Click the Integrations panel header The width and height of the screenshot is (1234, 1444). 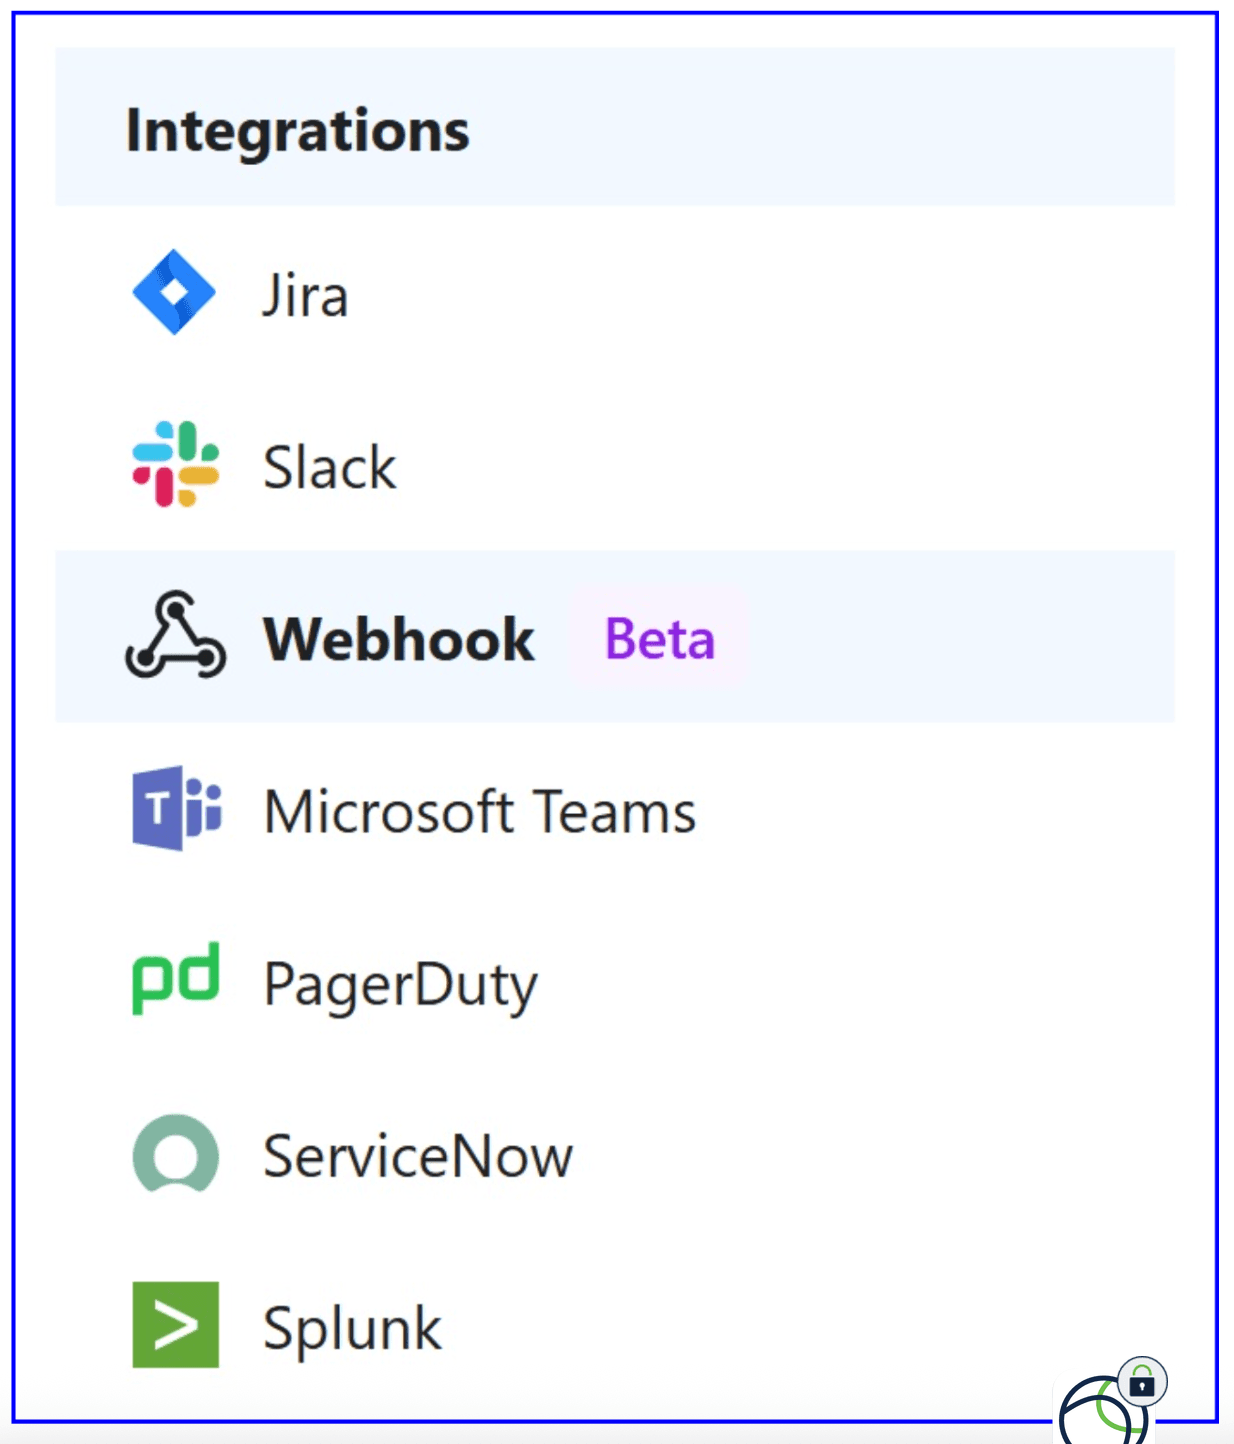pyautogui.click(x=298, y=130)
